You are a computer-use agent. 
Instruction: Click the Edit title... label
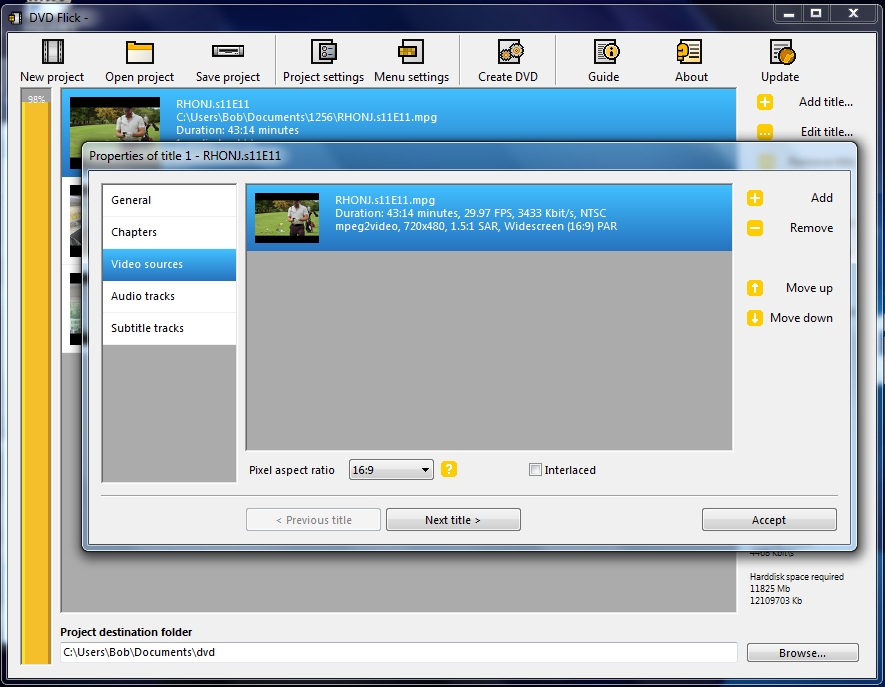click(x=826, y=132)
